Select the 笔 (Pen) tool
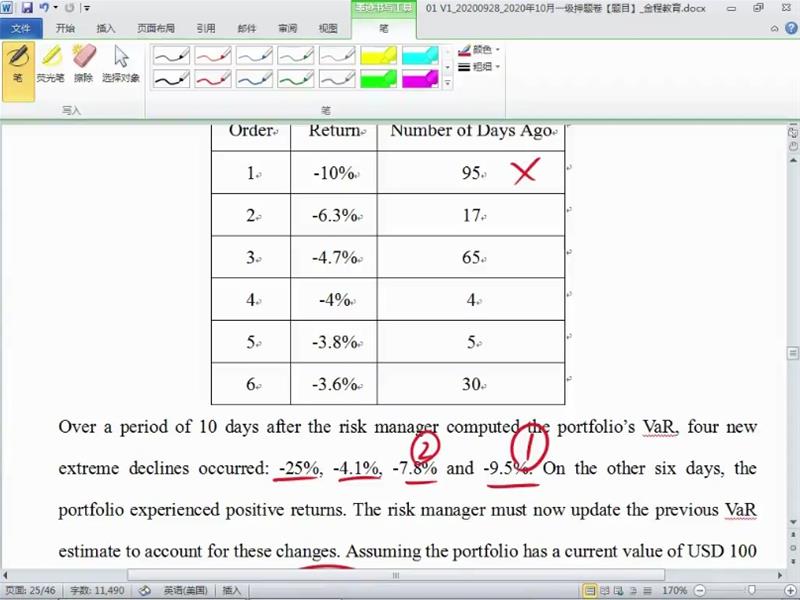 18,71
